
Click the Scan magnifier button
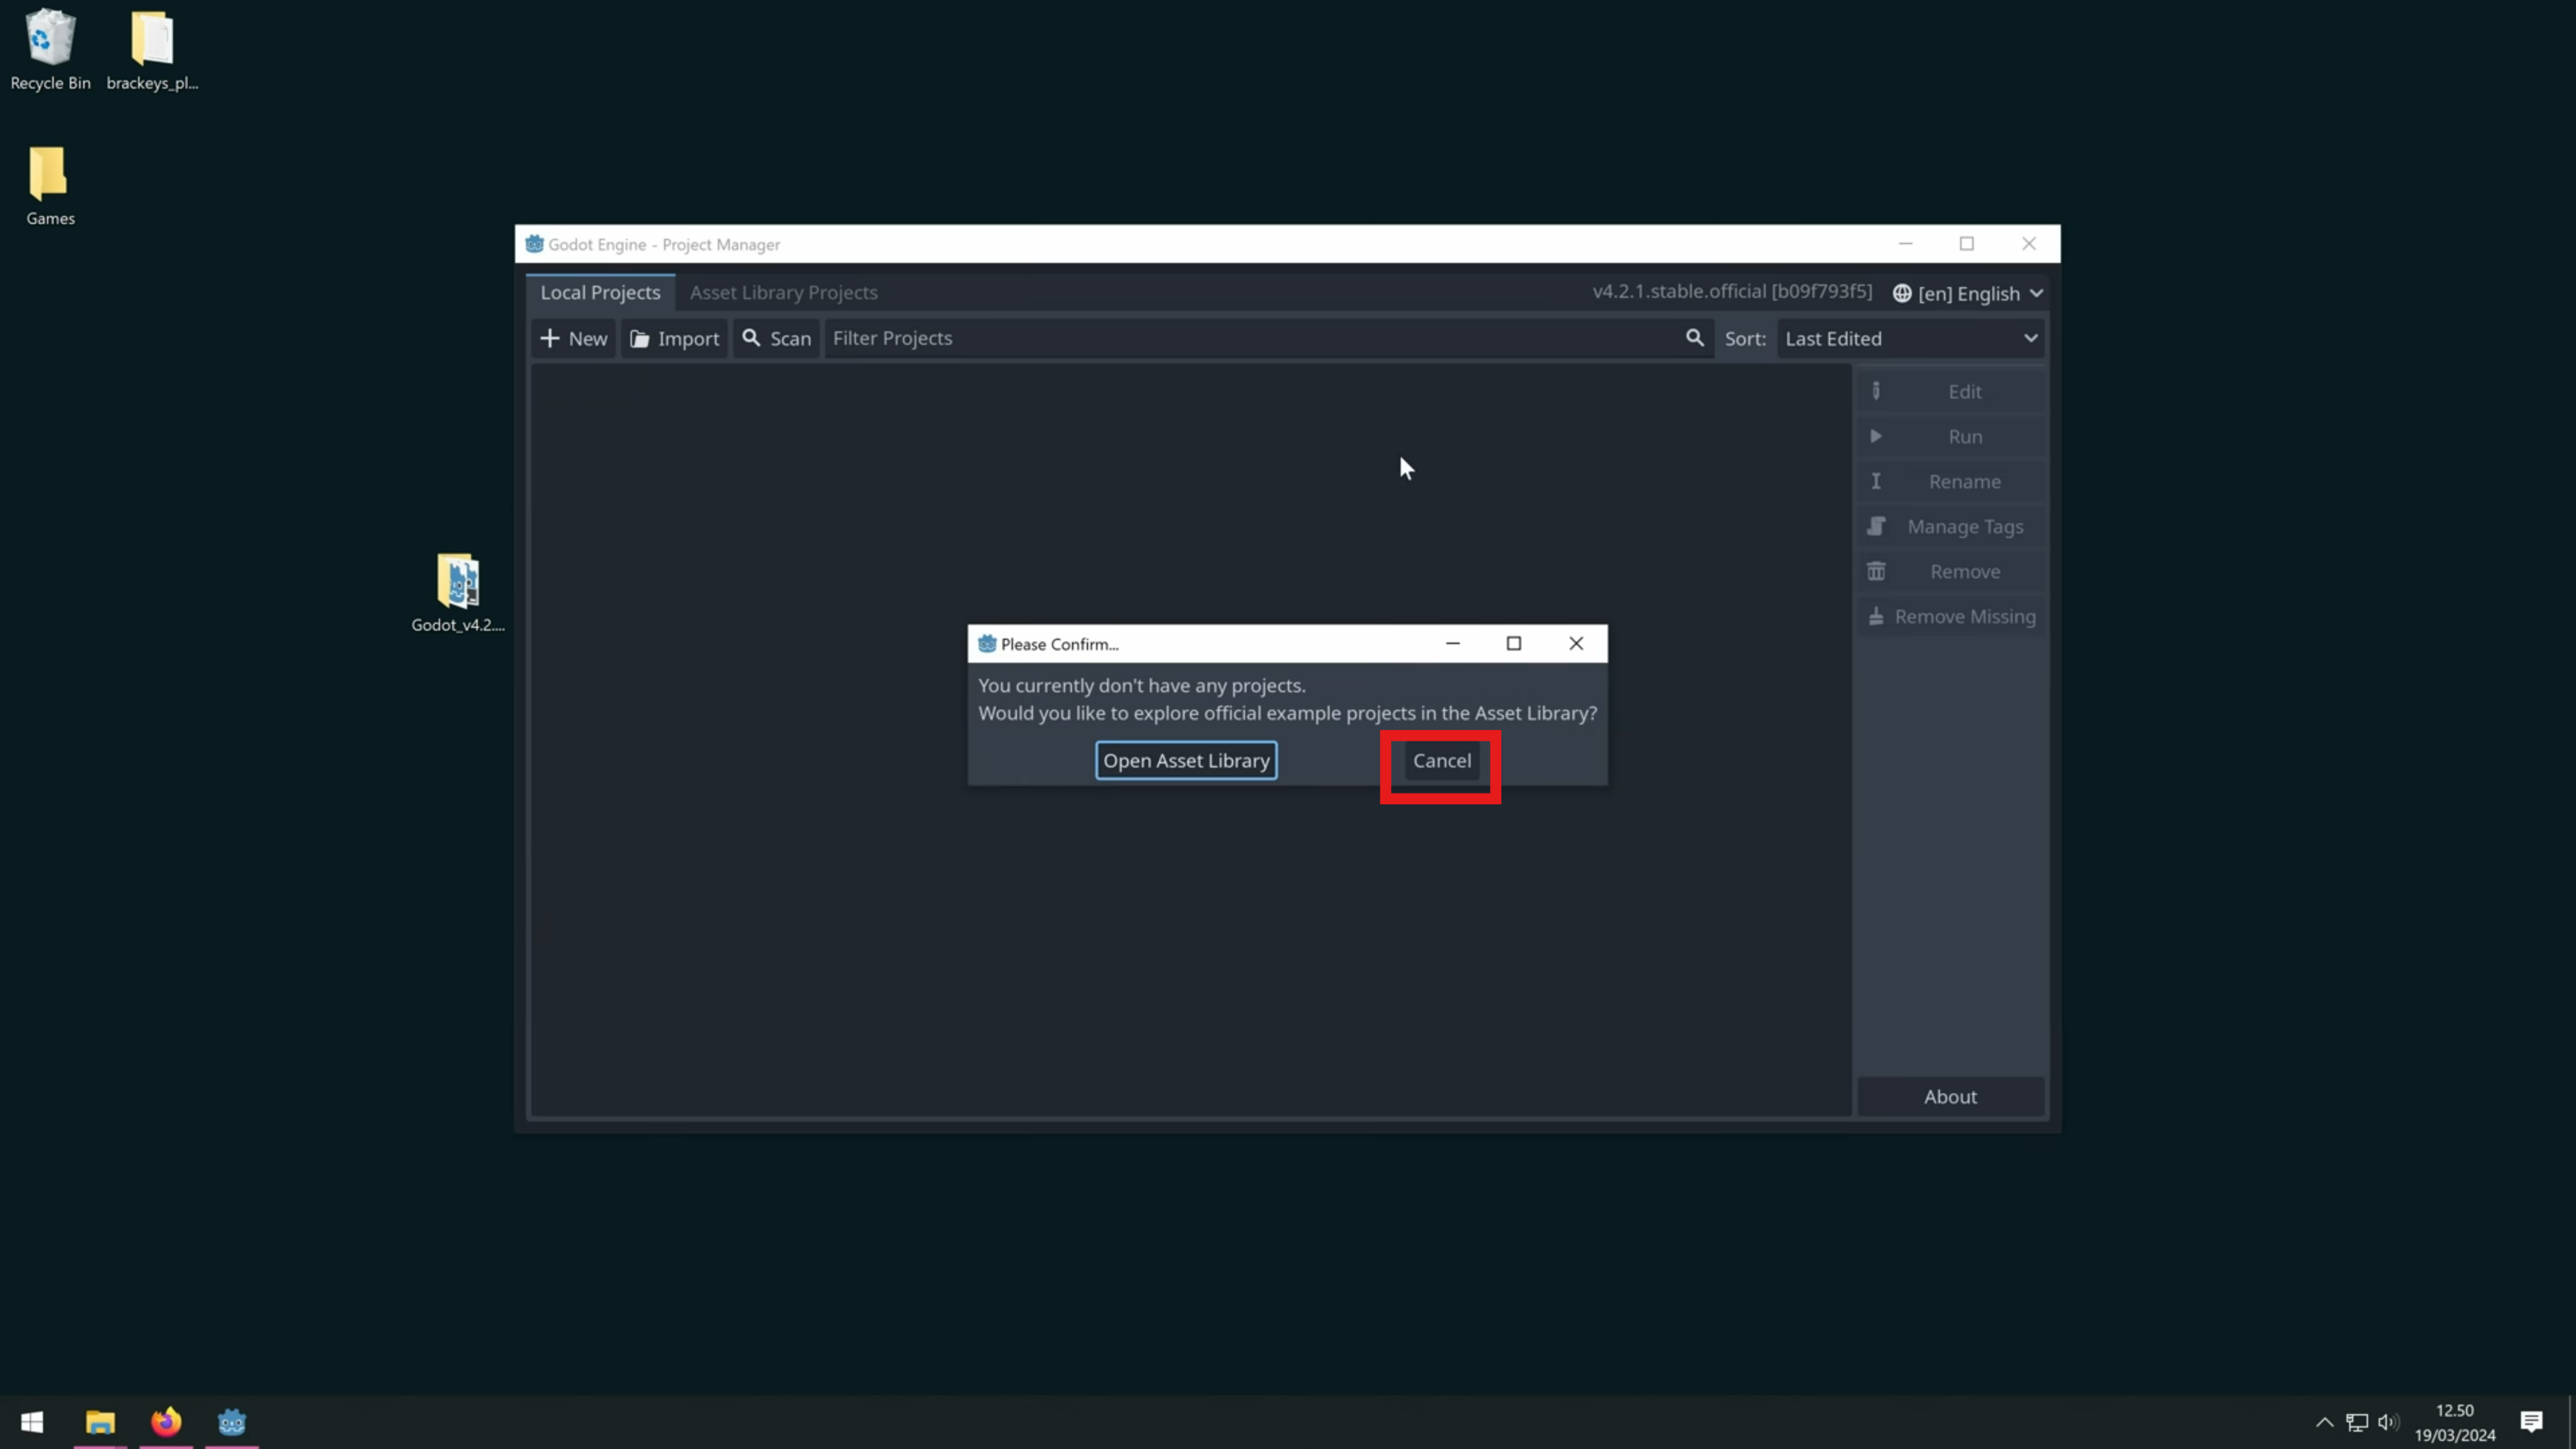point(776,338)
